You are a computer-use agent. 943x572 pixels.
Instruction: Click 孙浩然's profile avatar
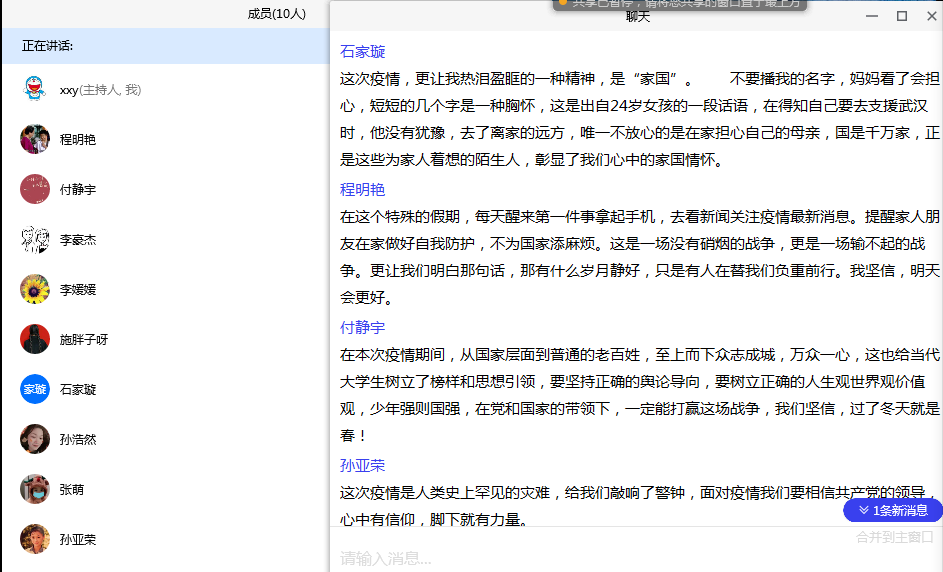(35, 439)
